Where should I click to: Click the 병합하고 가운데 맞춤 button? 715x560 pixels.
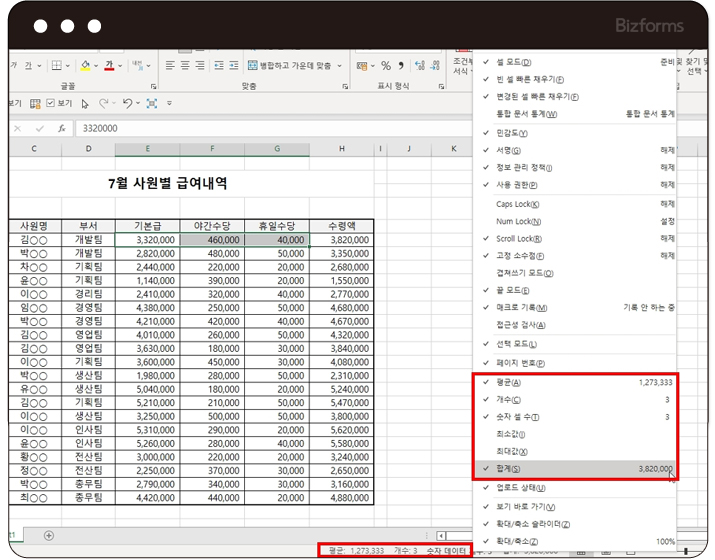290,66
